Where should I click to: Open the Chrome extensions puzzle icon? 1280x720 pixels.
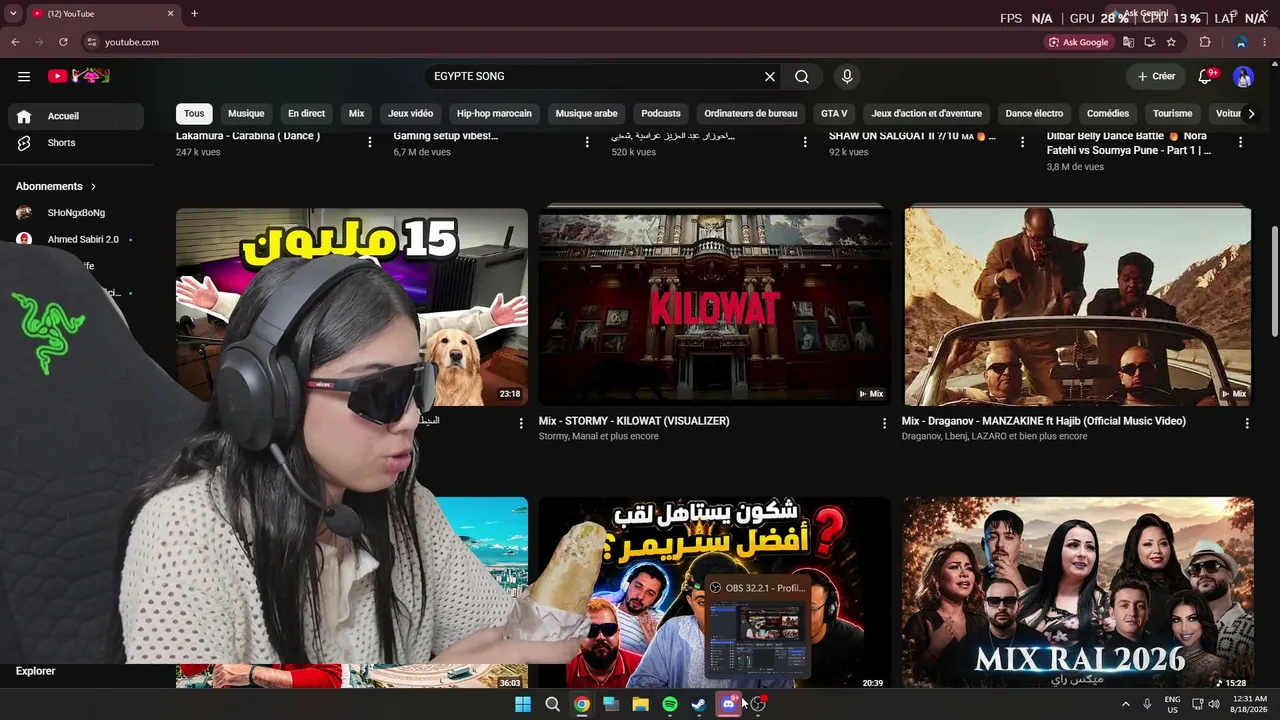tap(1205, 42)
